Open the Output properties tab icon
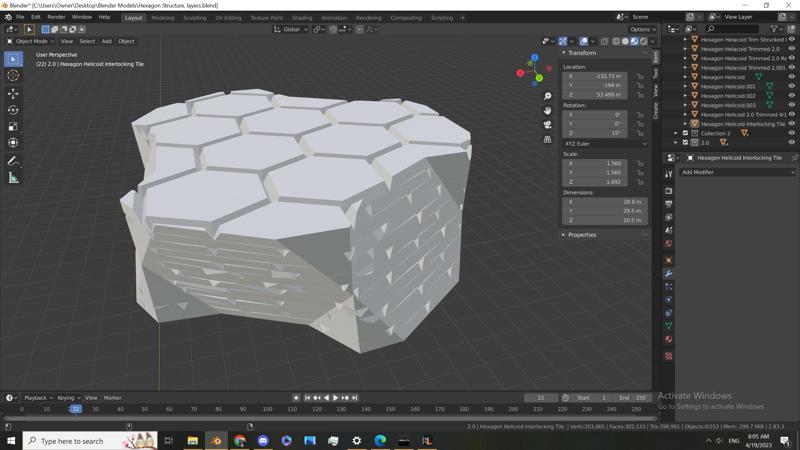The width and height of the screenshot is (800, 450). pos(668,204)
